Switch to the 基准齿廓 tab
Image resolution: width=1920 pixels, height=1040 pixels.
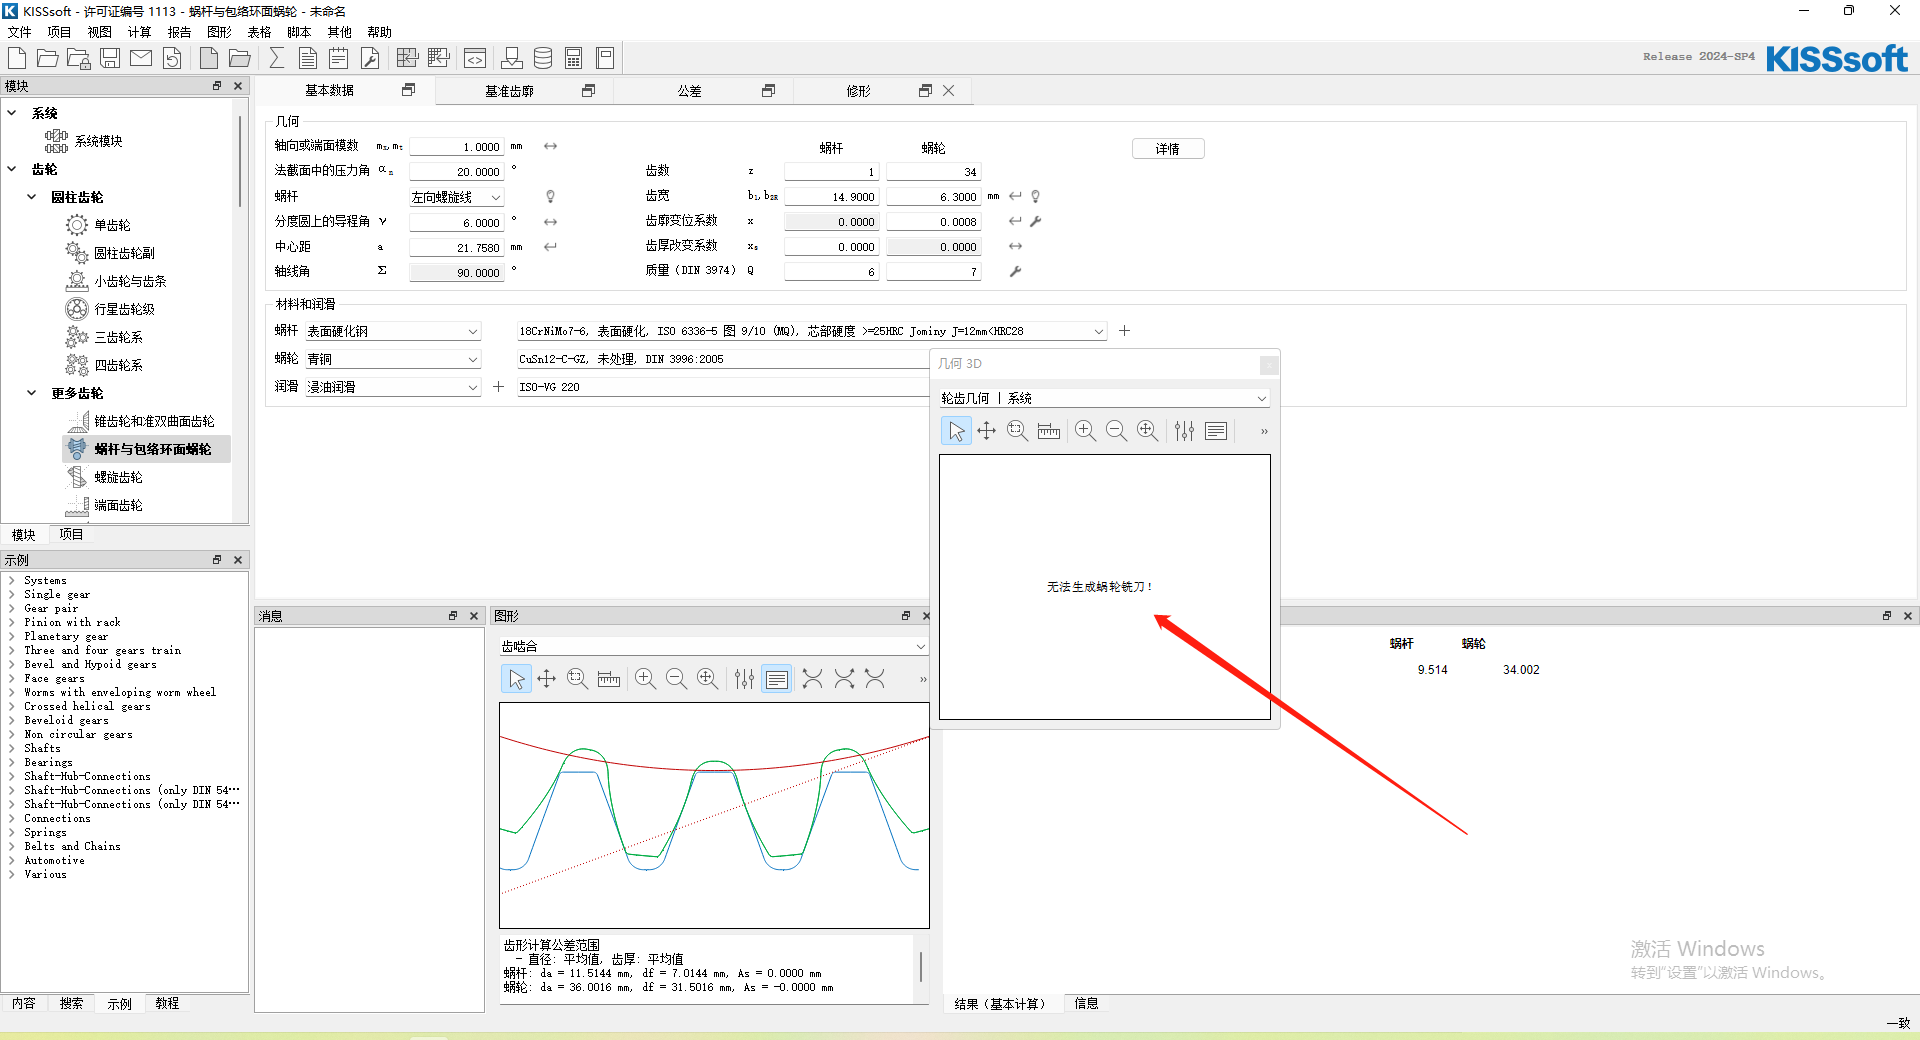click(509, 91)
